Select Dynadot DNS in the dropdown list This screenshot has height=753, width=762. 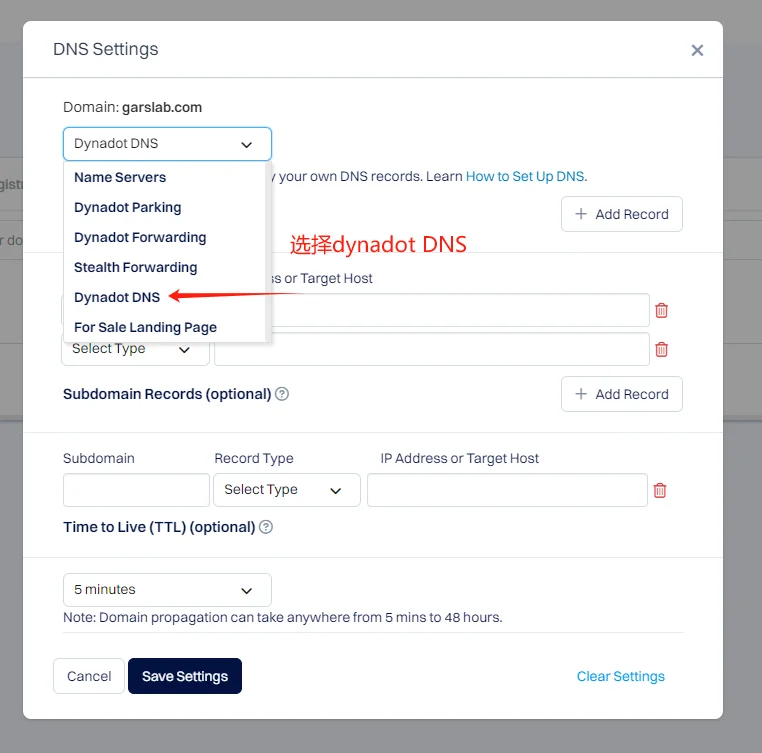(x=117, y=298)
